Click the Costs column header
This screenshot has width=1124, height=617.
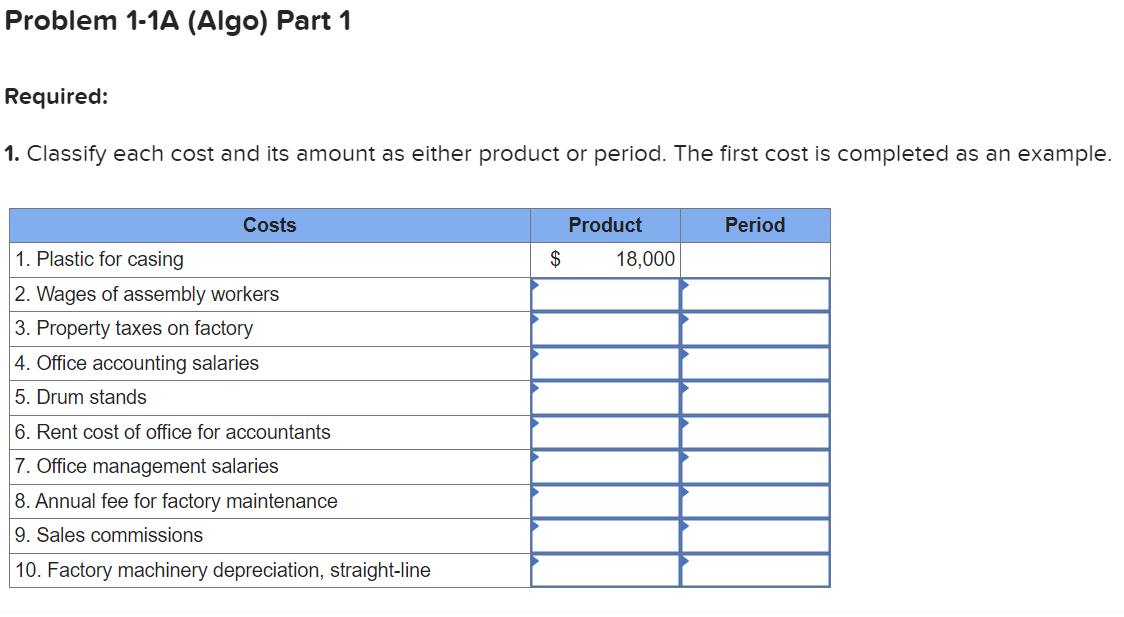click(270, 225)
